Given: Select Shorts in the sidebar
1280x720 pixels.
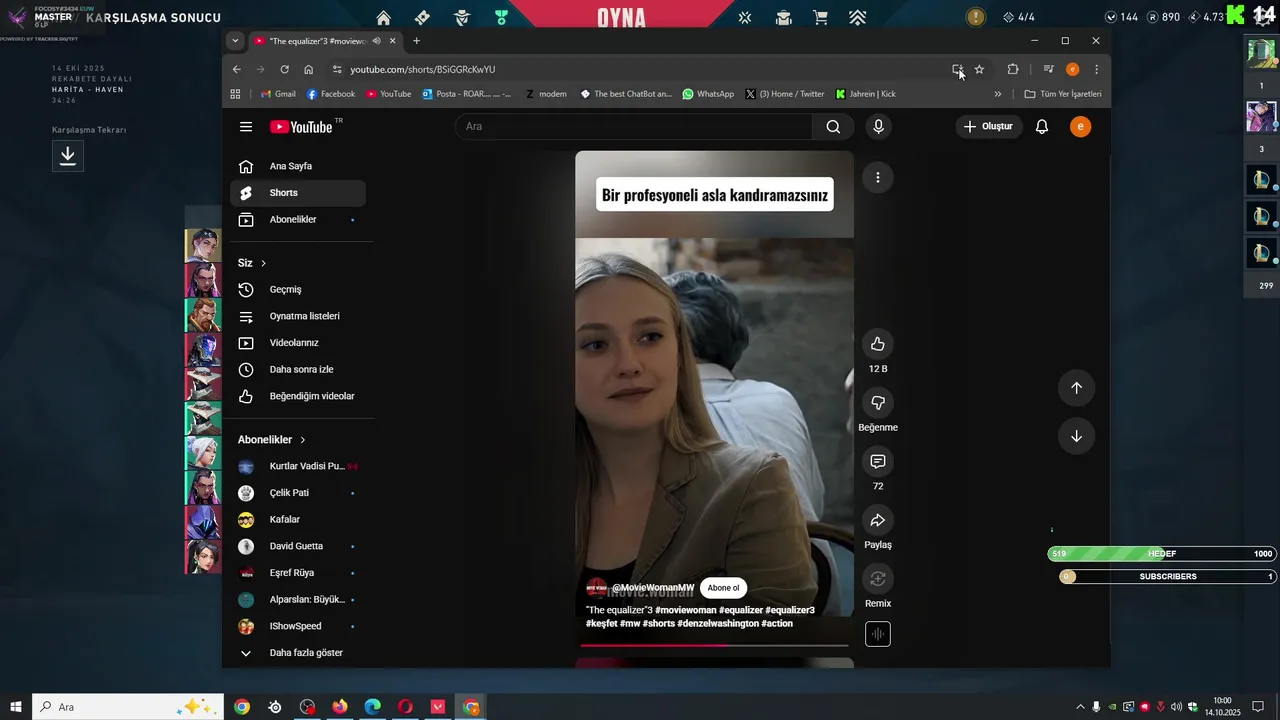Looking at the screenshot, I should coord(298,193).
